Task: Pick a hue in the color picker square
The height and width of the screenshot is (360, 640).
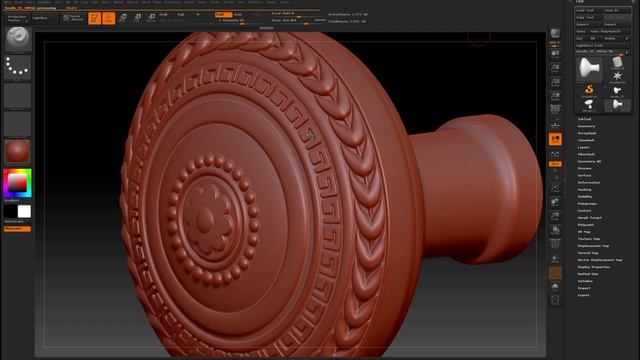Action: point(18,183)
